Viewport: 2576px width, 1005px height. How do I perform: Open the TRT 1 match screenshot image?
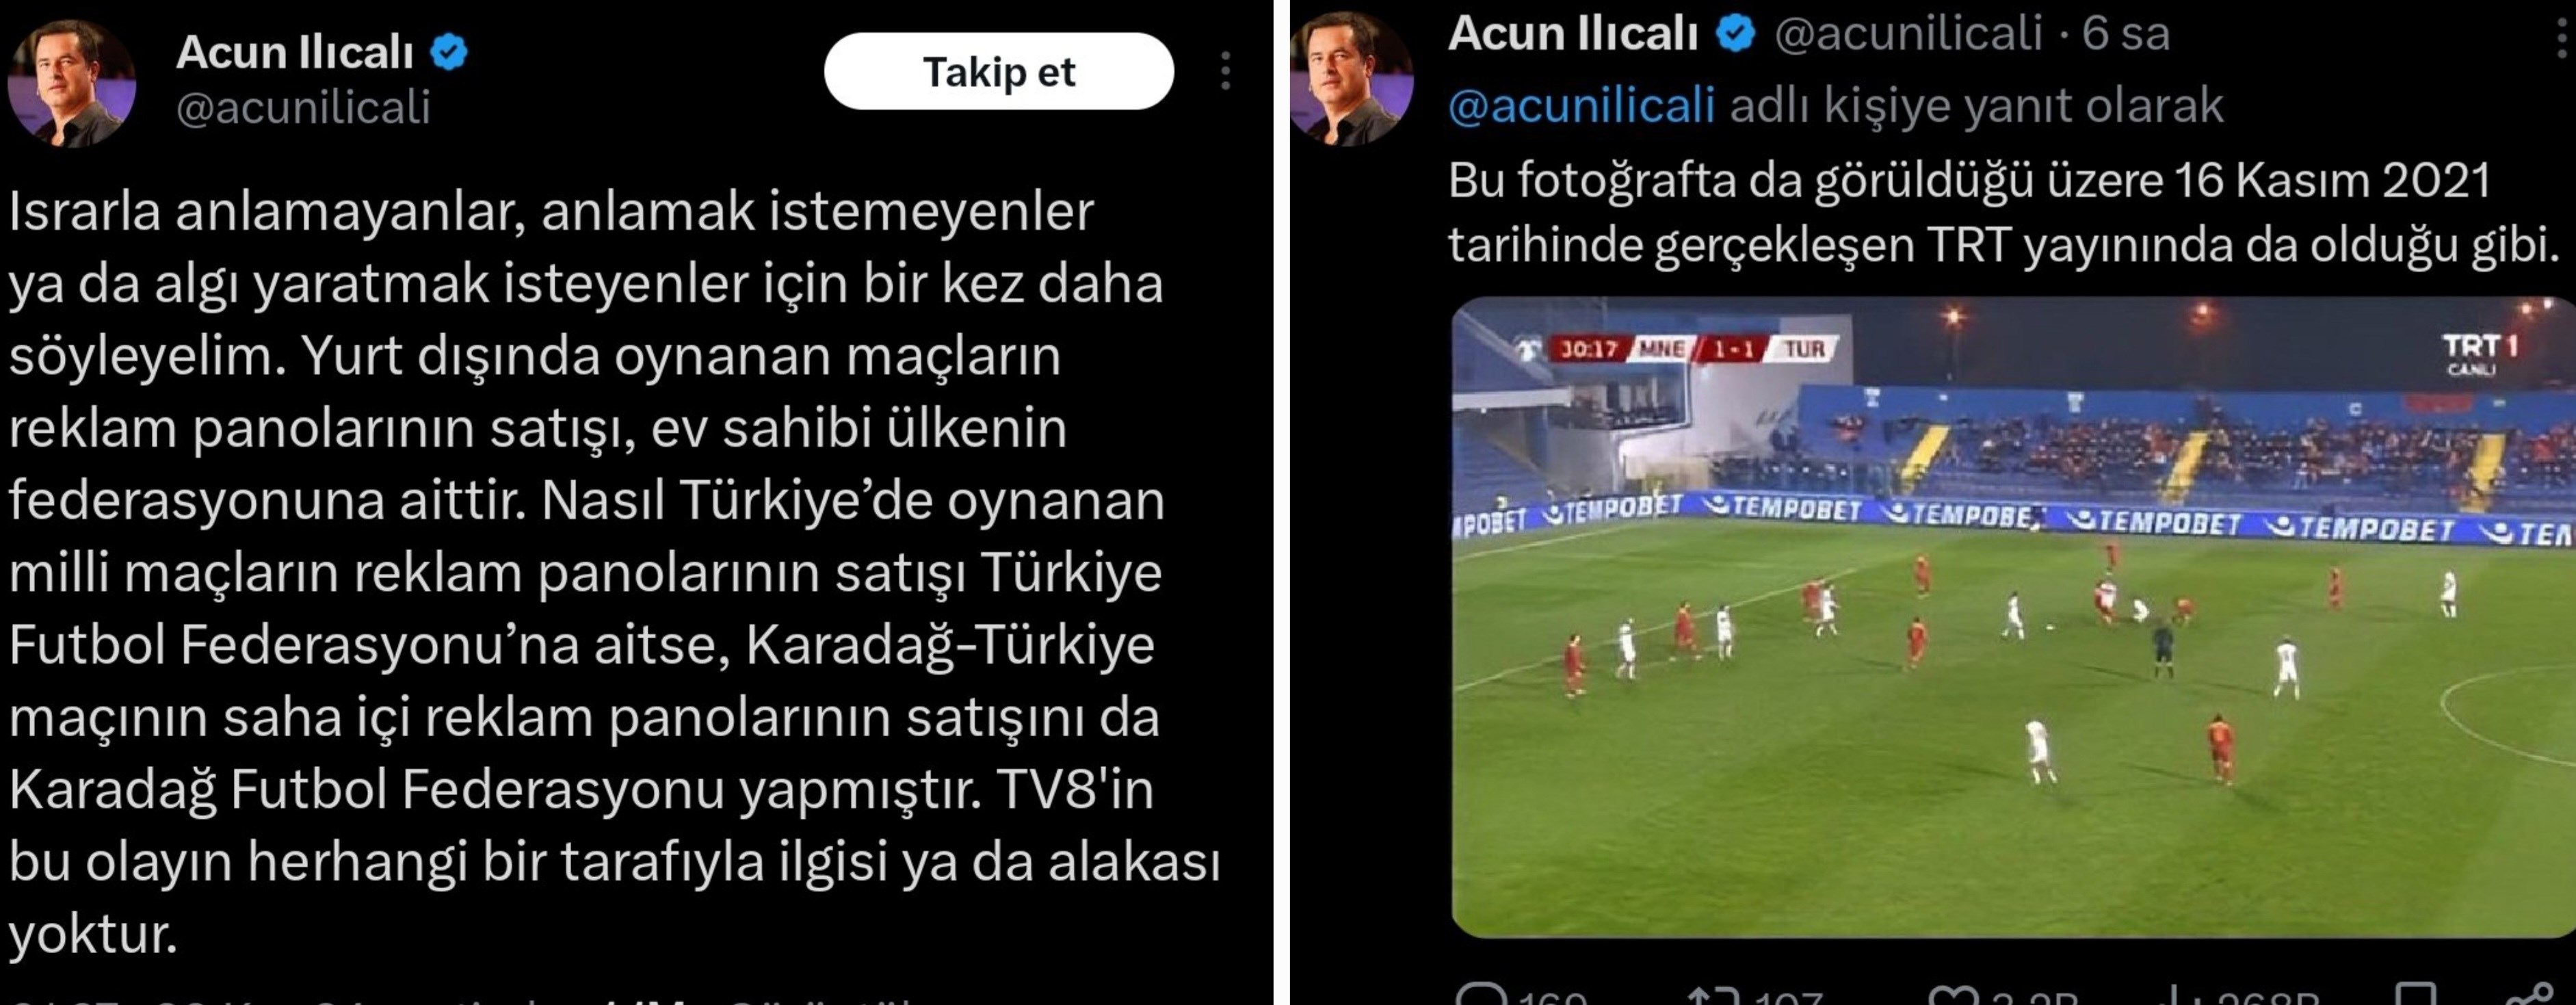tap(2013, 617)
